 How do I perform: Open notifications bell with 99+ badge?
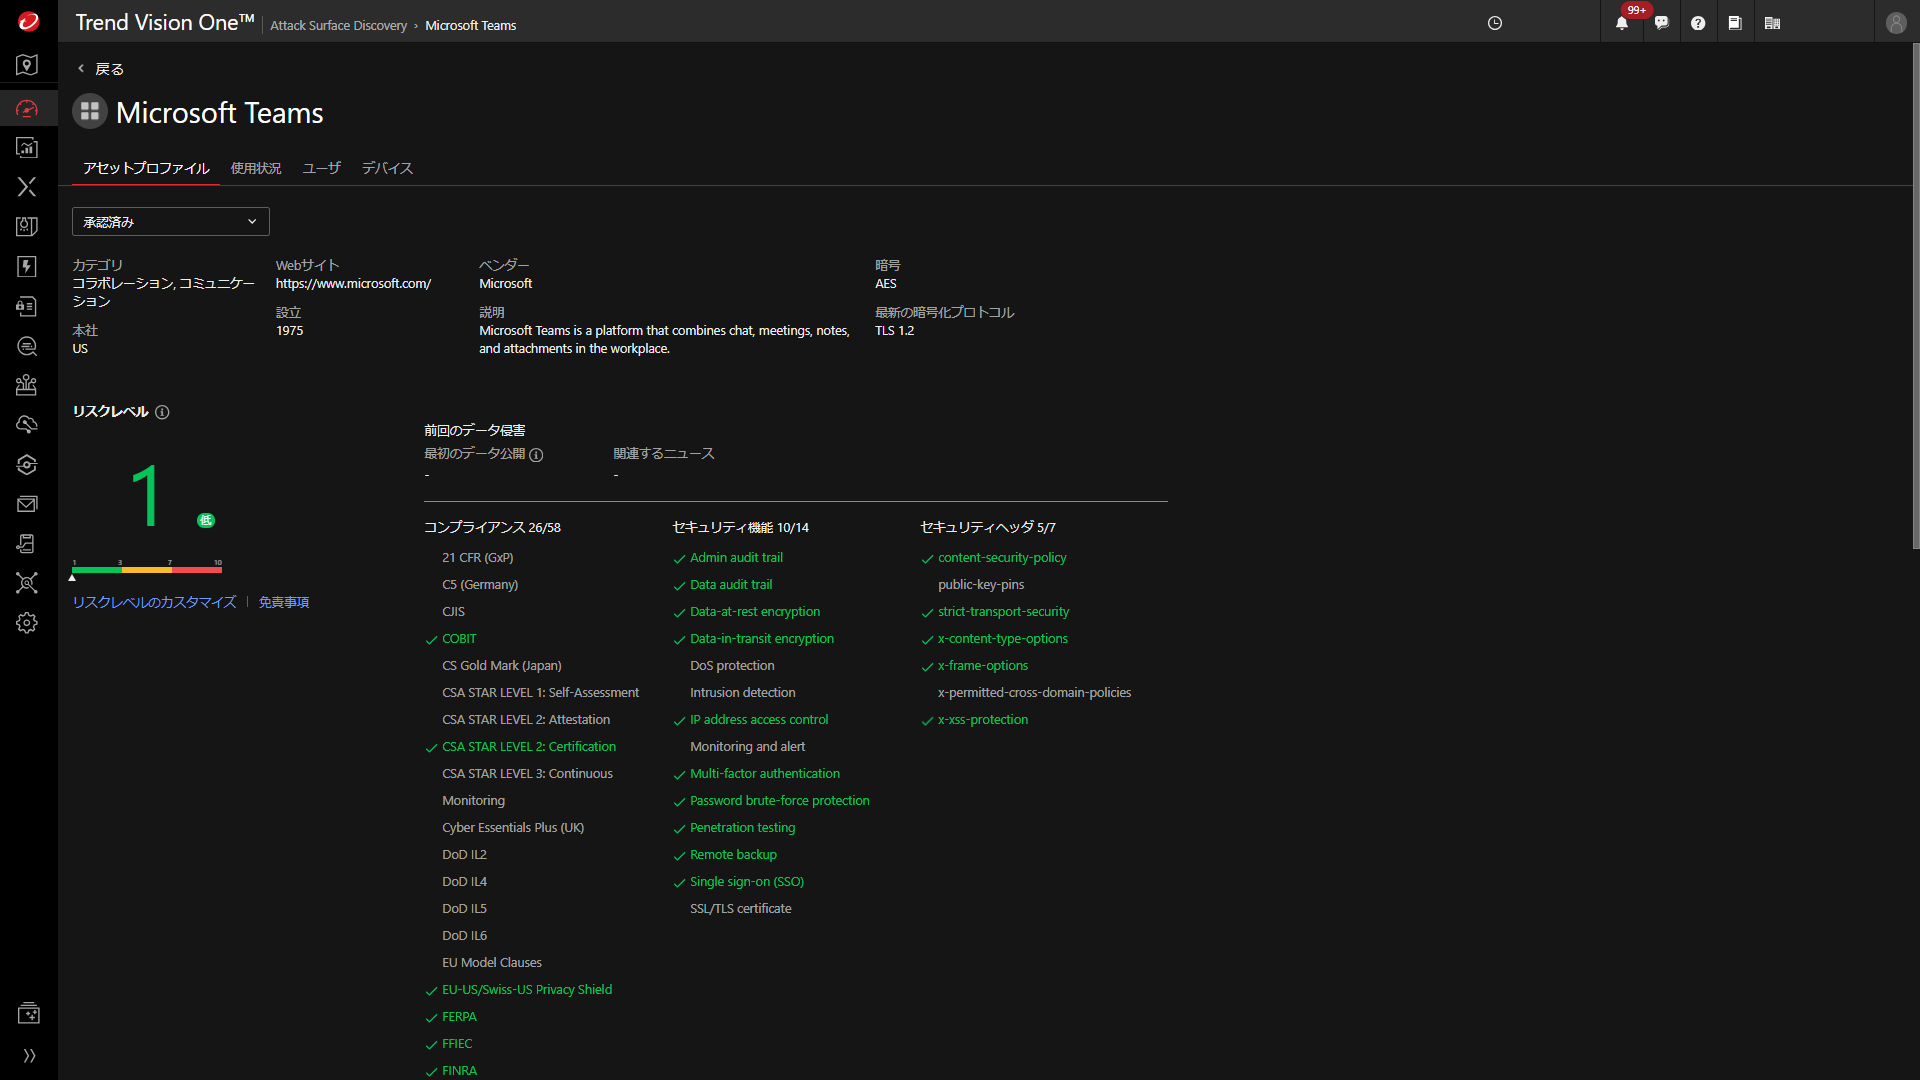pos(1622,23)
